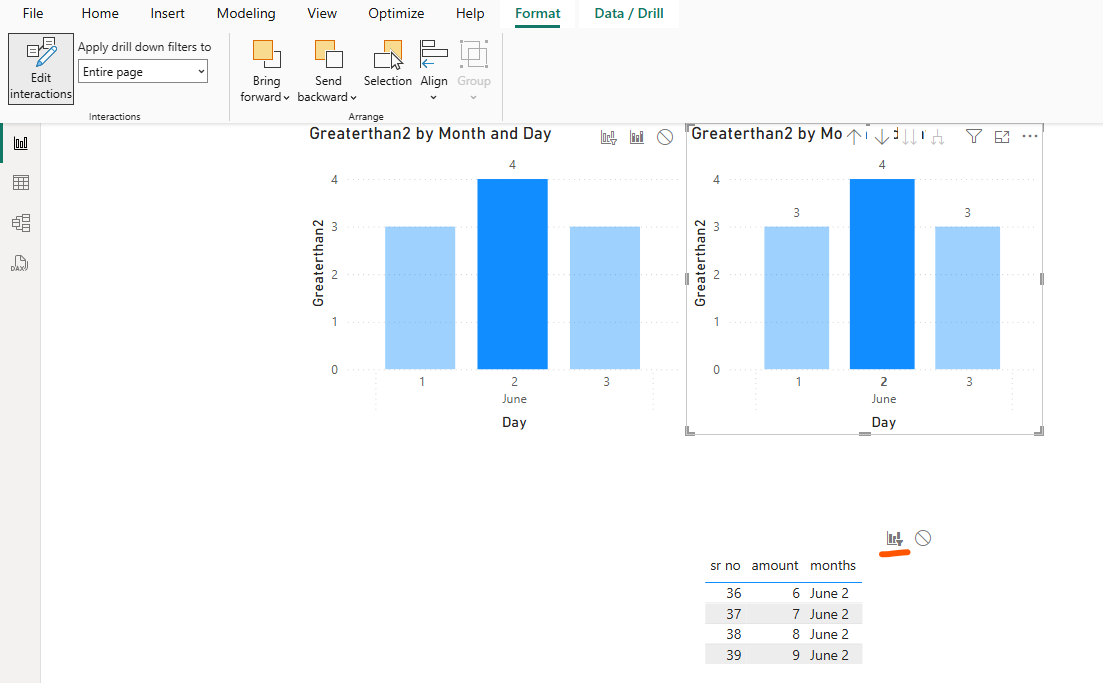Select table cell with sr no 39
The width and height of the screenshot is (1103, 683).
click(x=734, y=656)
